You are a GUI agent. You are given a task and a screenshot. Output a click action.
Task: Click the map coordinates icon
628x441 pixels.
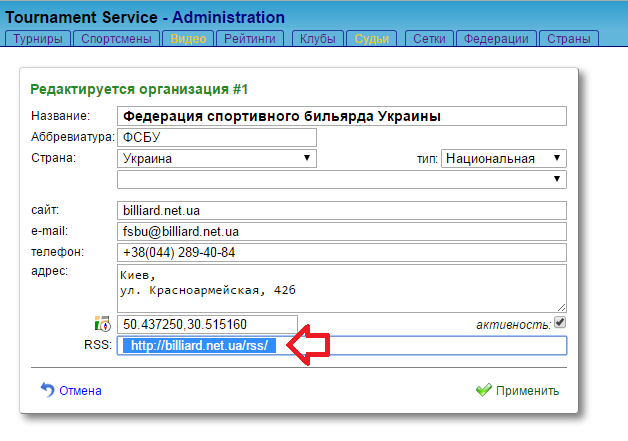coord(102,324)
